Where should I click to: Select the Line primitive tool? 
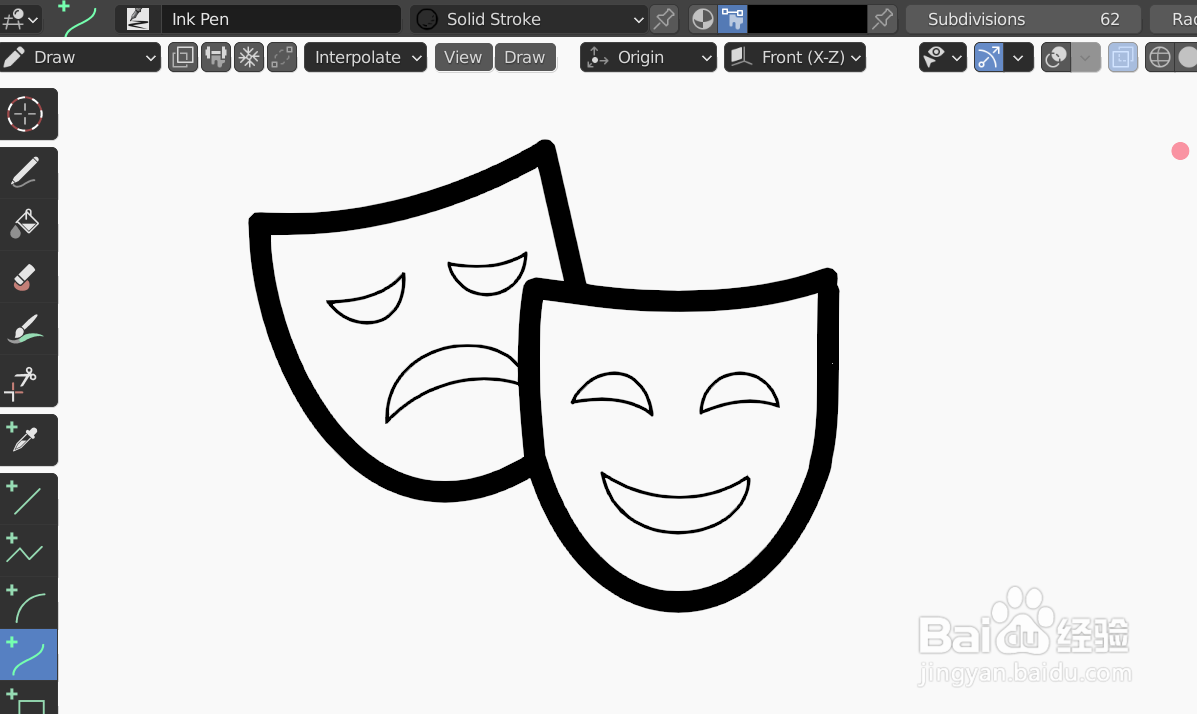[x=25, y=499]
